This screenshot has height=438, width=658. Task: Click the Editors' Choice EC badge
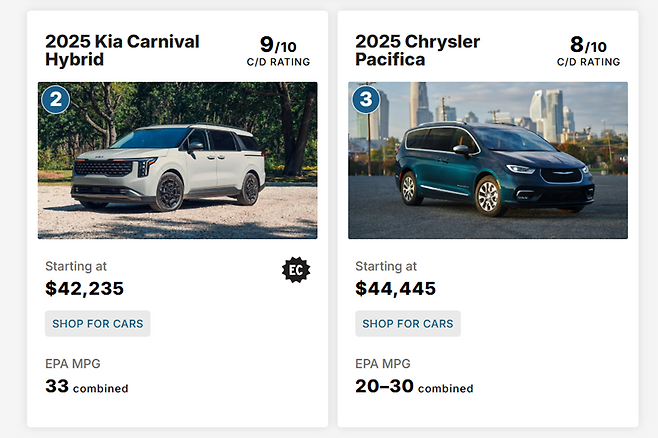point(296,270)
